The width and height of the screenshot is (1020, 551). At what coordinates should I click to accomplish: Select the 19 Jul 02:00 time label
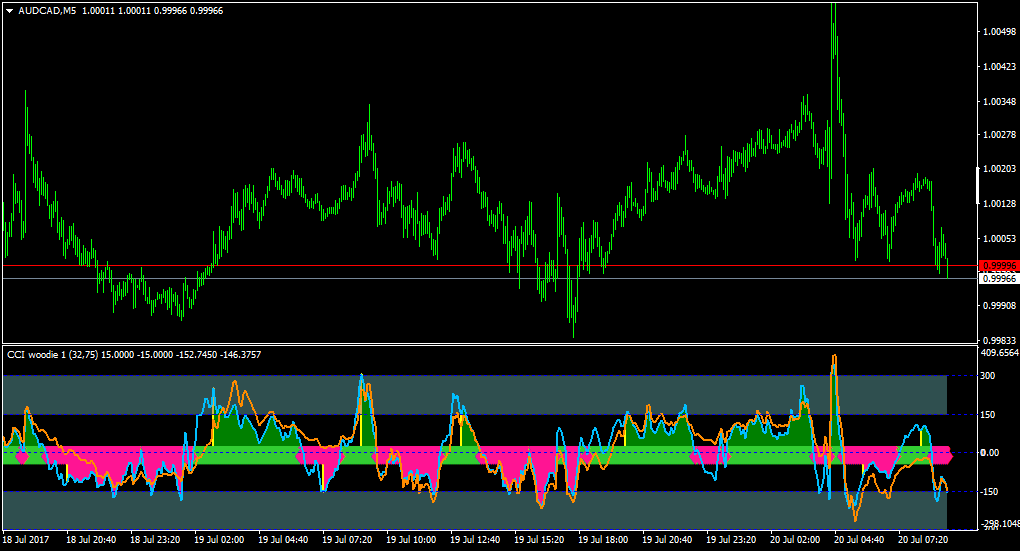[219, 540]
